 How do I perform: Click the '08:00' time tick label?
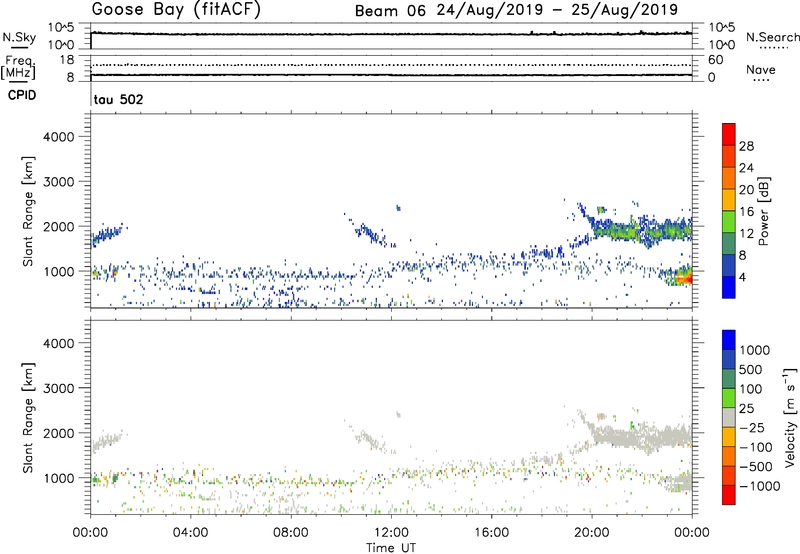(x=290, y=533)
